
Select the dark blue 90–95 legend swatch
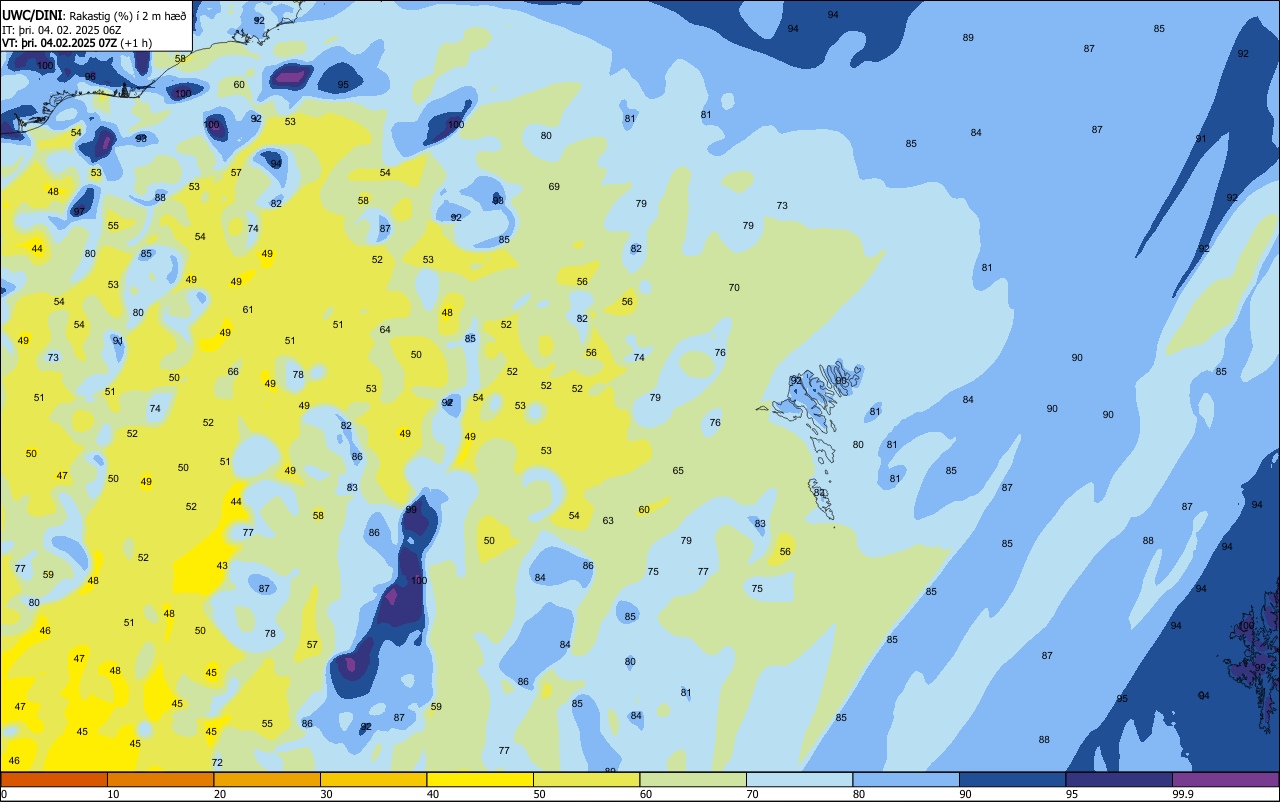(1012, 779)
